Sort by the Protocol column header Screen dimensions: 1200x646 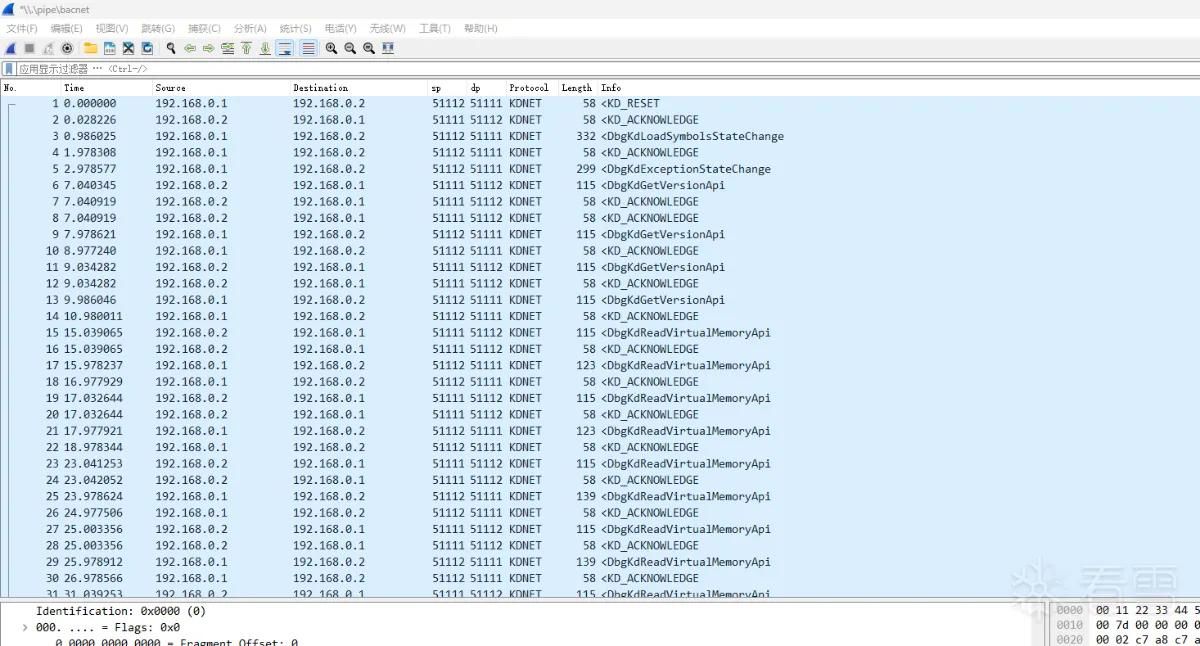coord(529,88)
